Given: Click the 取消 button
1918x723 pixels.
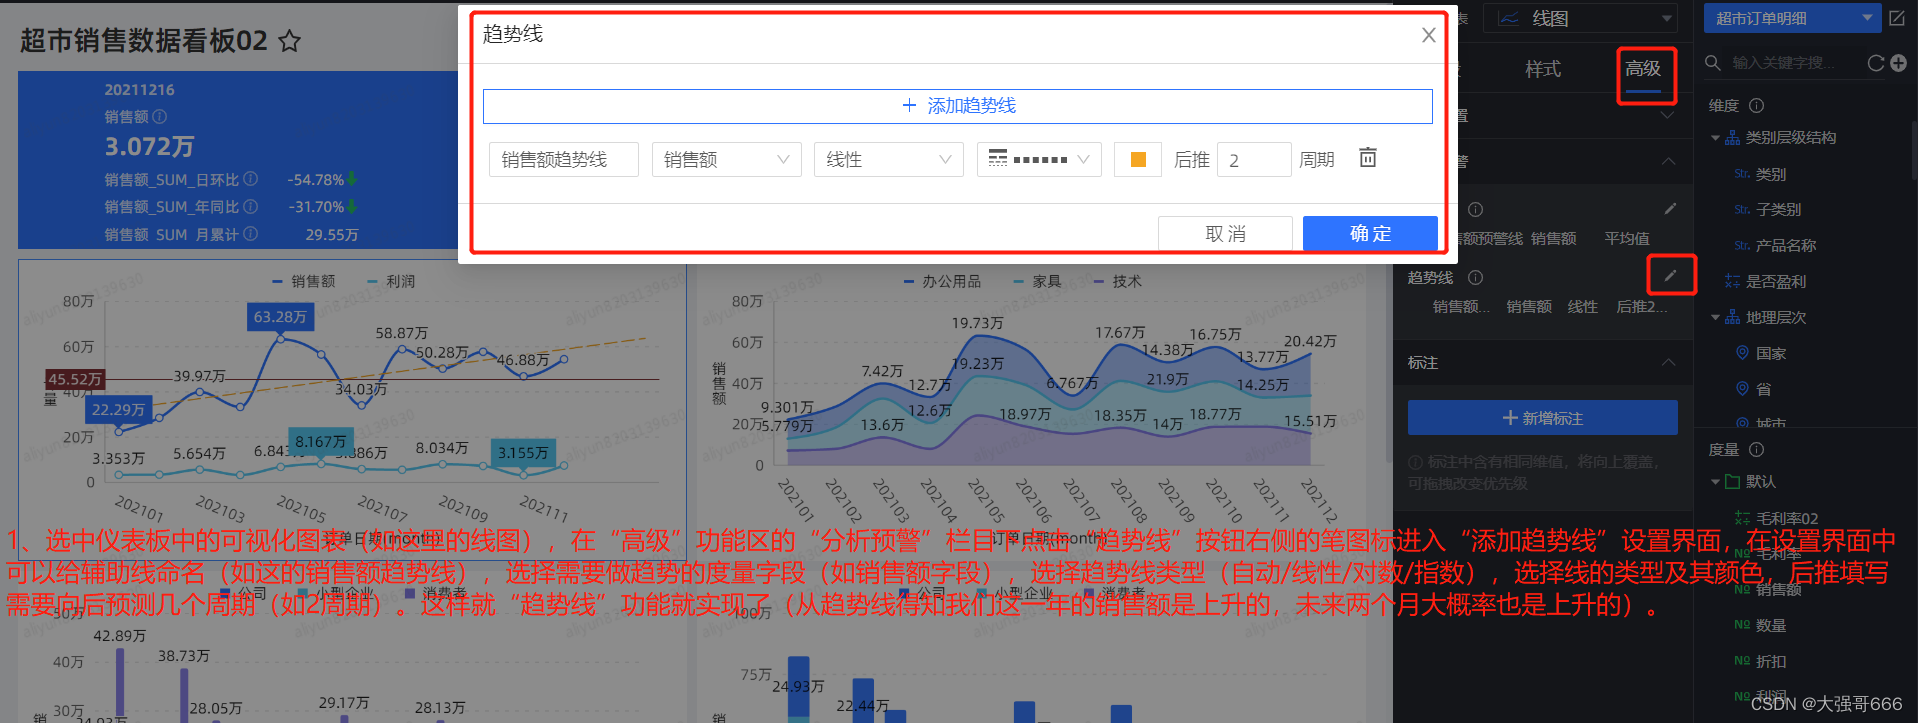Looking at the screenshot, I should (1225, 233).
